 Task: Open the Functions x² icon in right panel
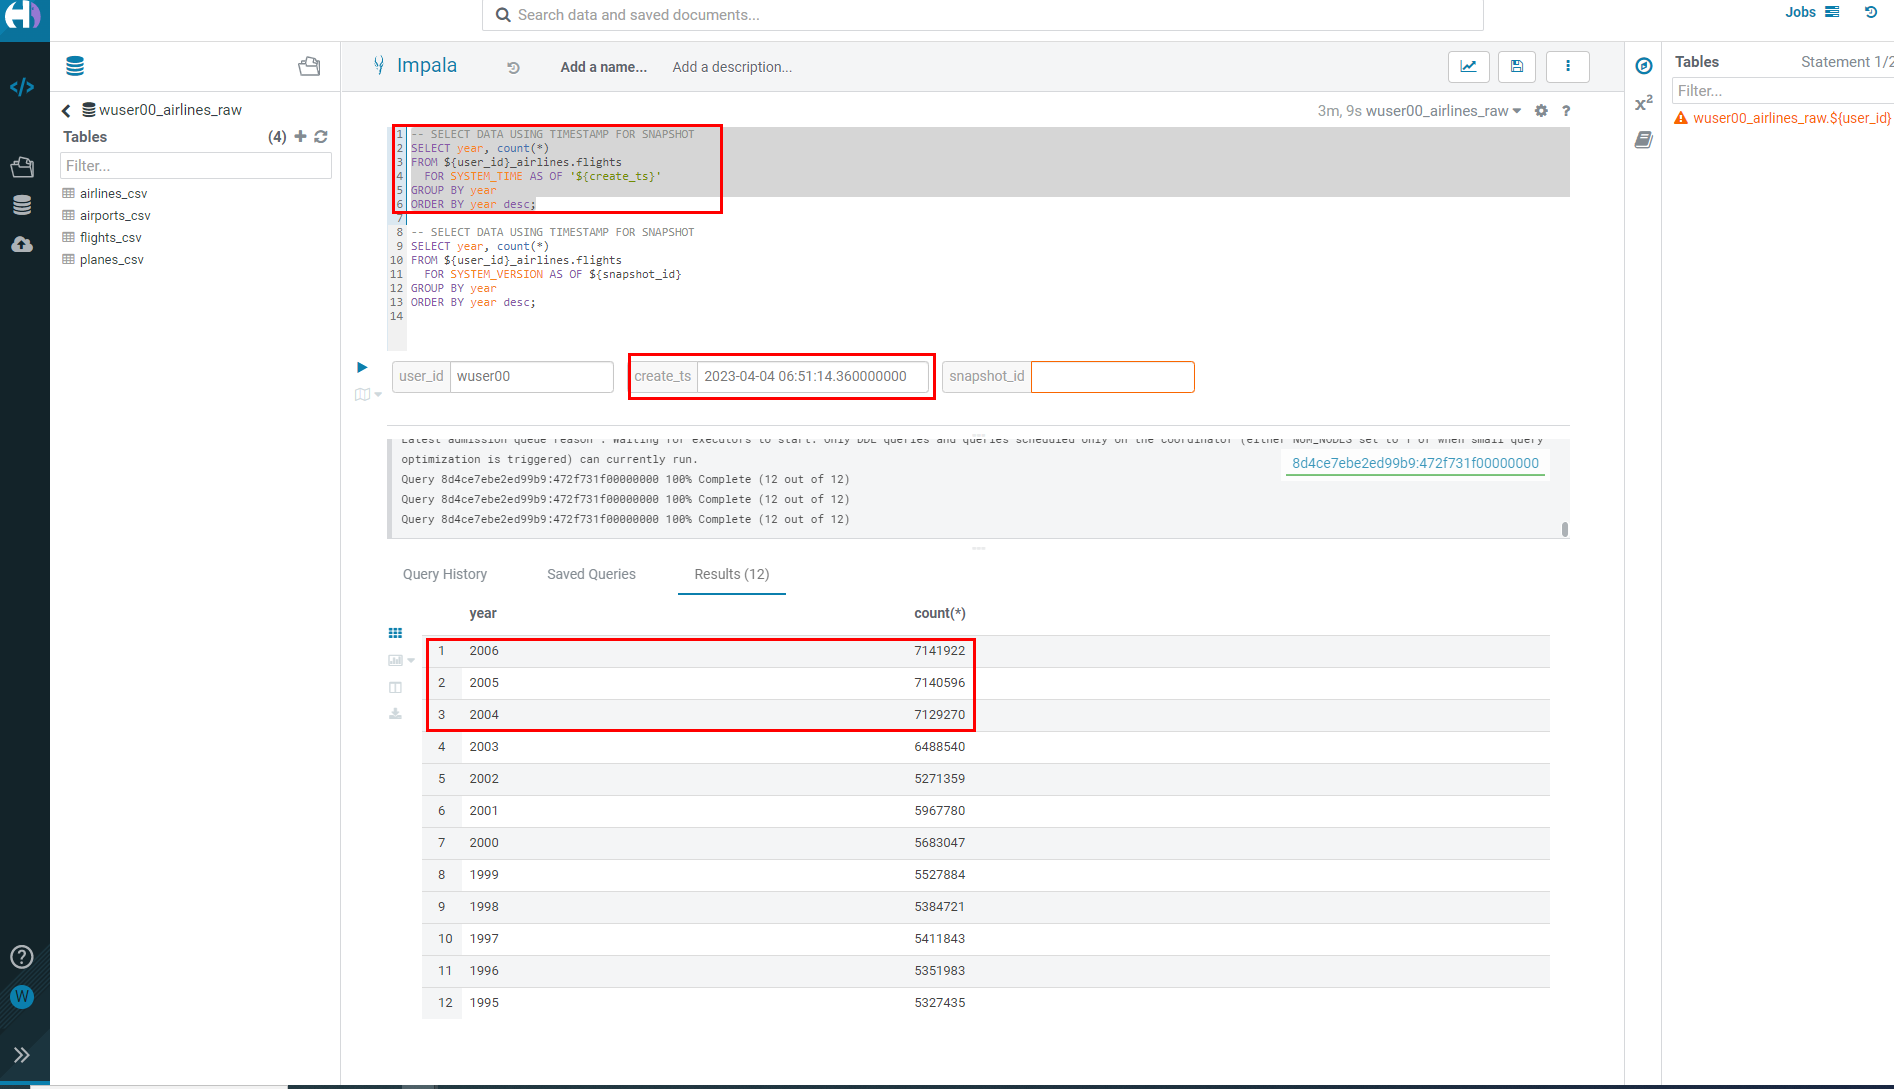click(x=1644, y=103)
